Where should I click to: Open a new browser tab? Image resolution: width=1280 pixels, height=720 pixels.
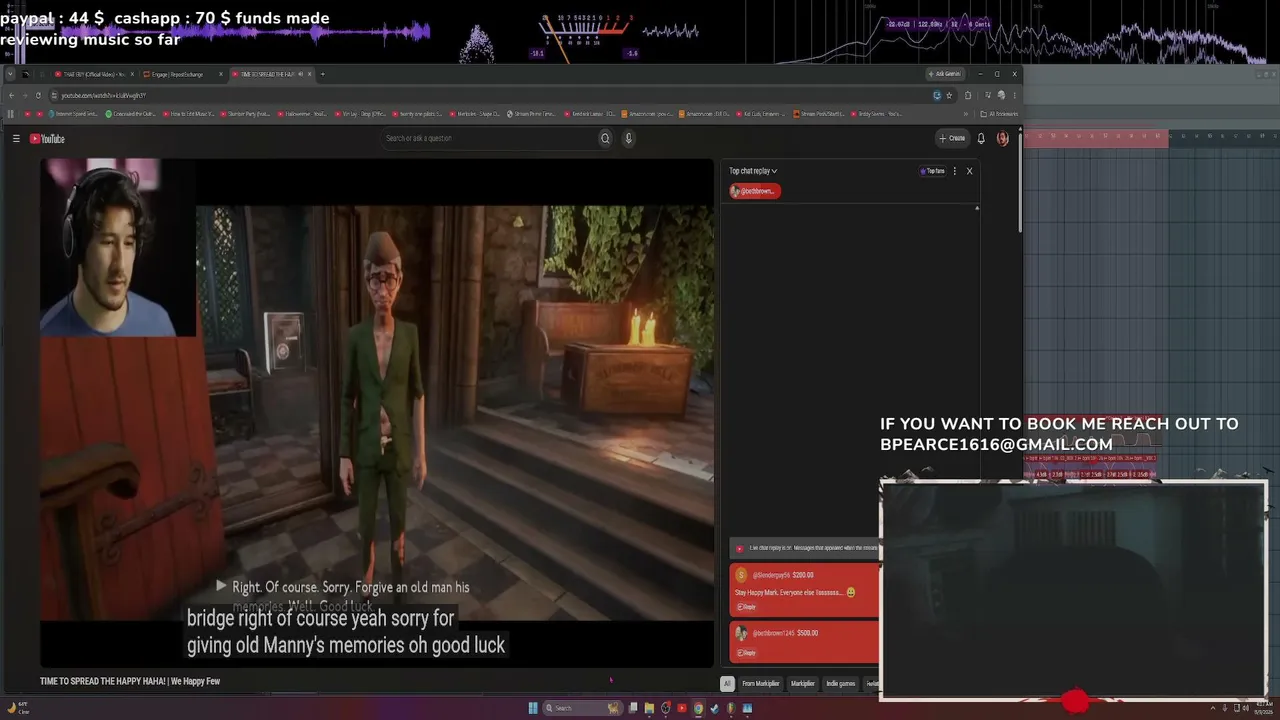(322, 74)
